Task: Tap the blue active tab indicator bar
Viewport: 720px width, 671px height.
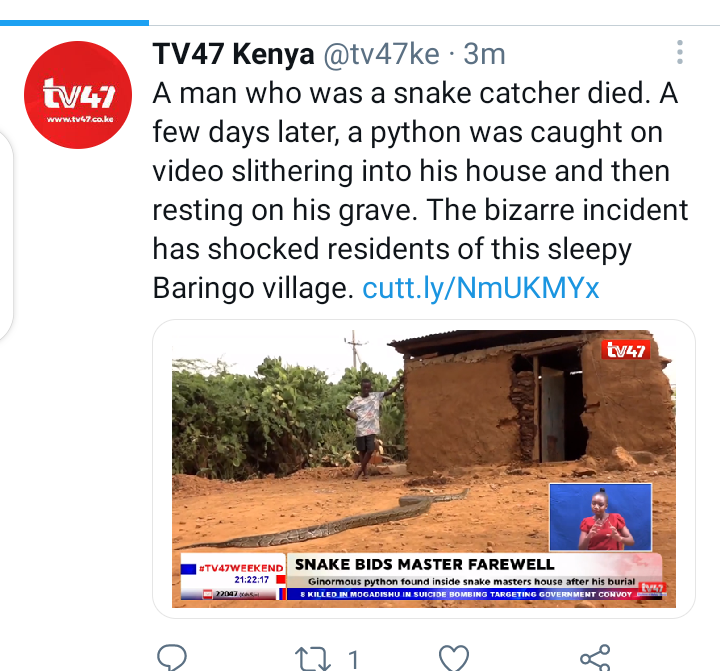Action: 74,23
